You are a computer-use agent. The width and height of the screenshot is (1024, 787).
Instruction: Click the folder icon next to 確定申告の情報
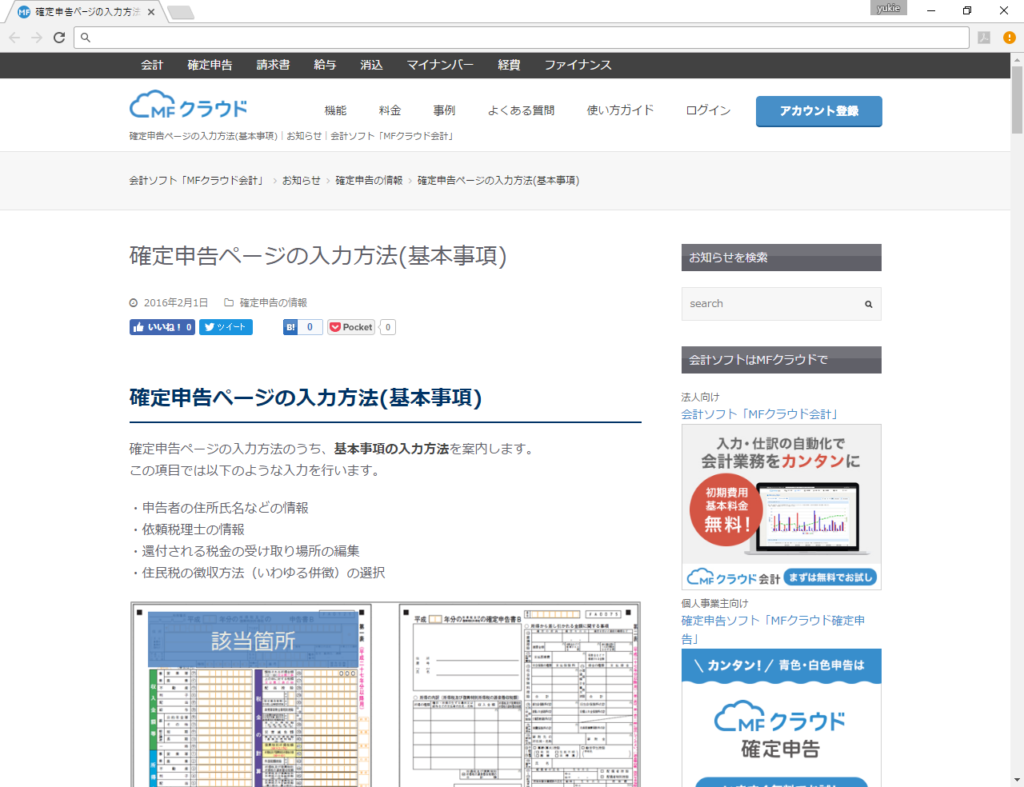tap(228, 302)
